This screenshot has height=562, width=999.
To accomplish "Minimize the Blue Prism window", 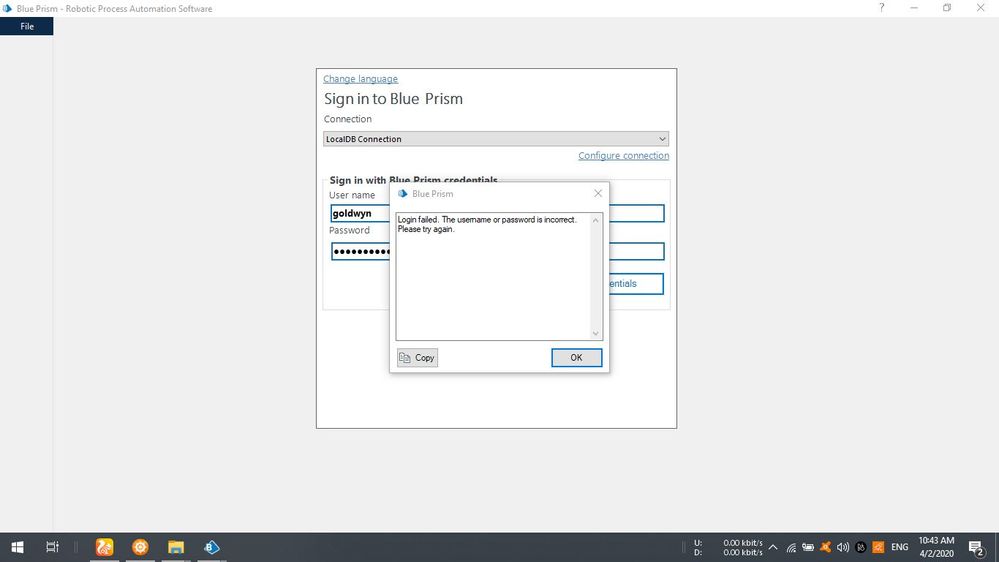I will pos(914,8).
